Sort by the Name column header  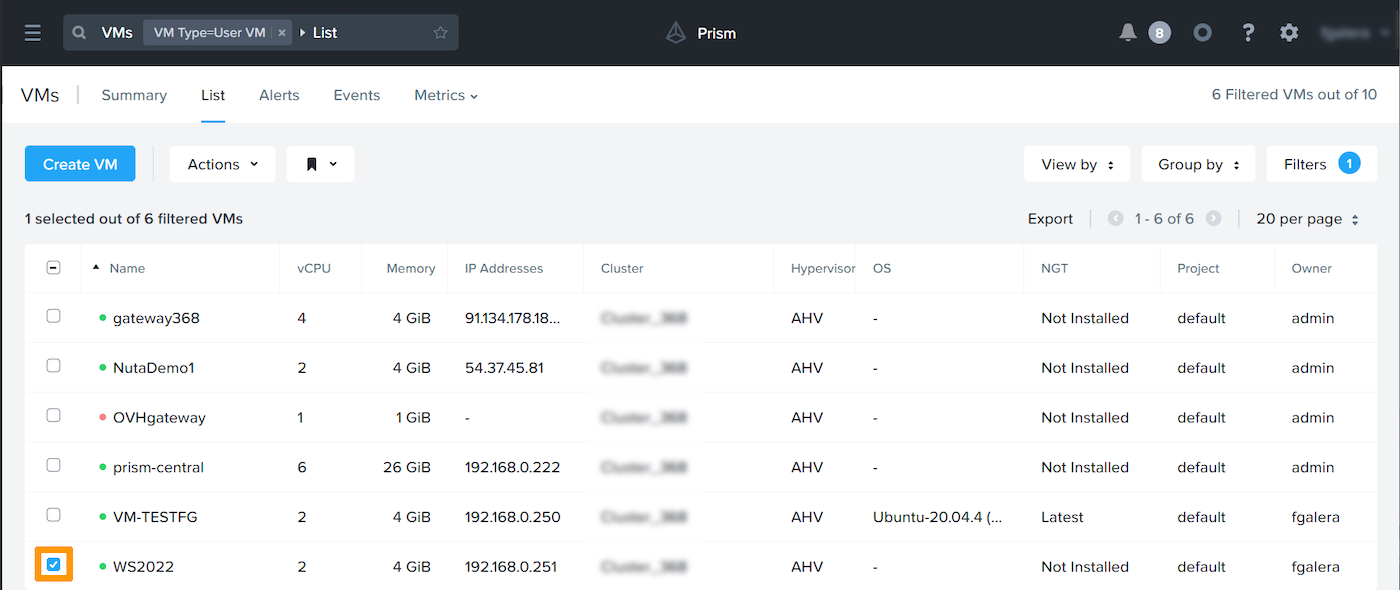click(x=127, y=268)
